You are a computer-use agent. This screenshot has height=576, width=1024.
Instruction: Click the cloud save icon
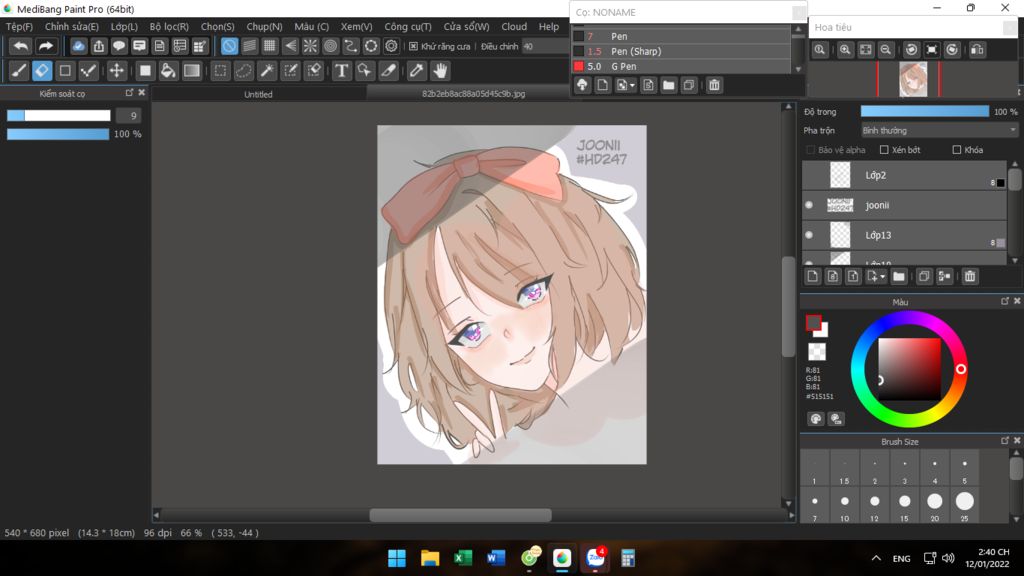click(78, 46)
